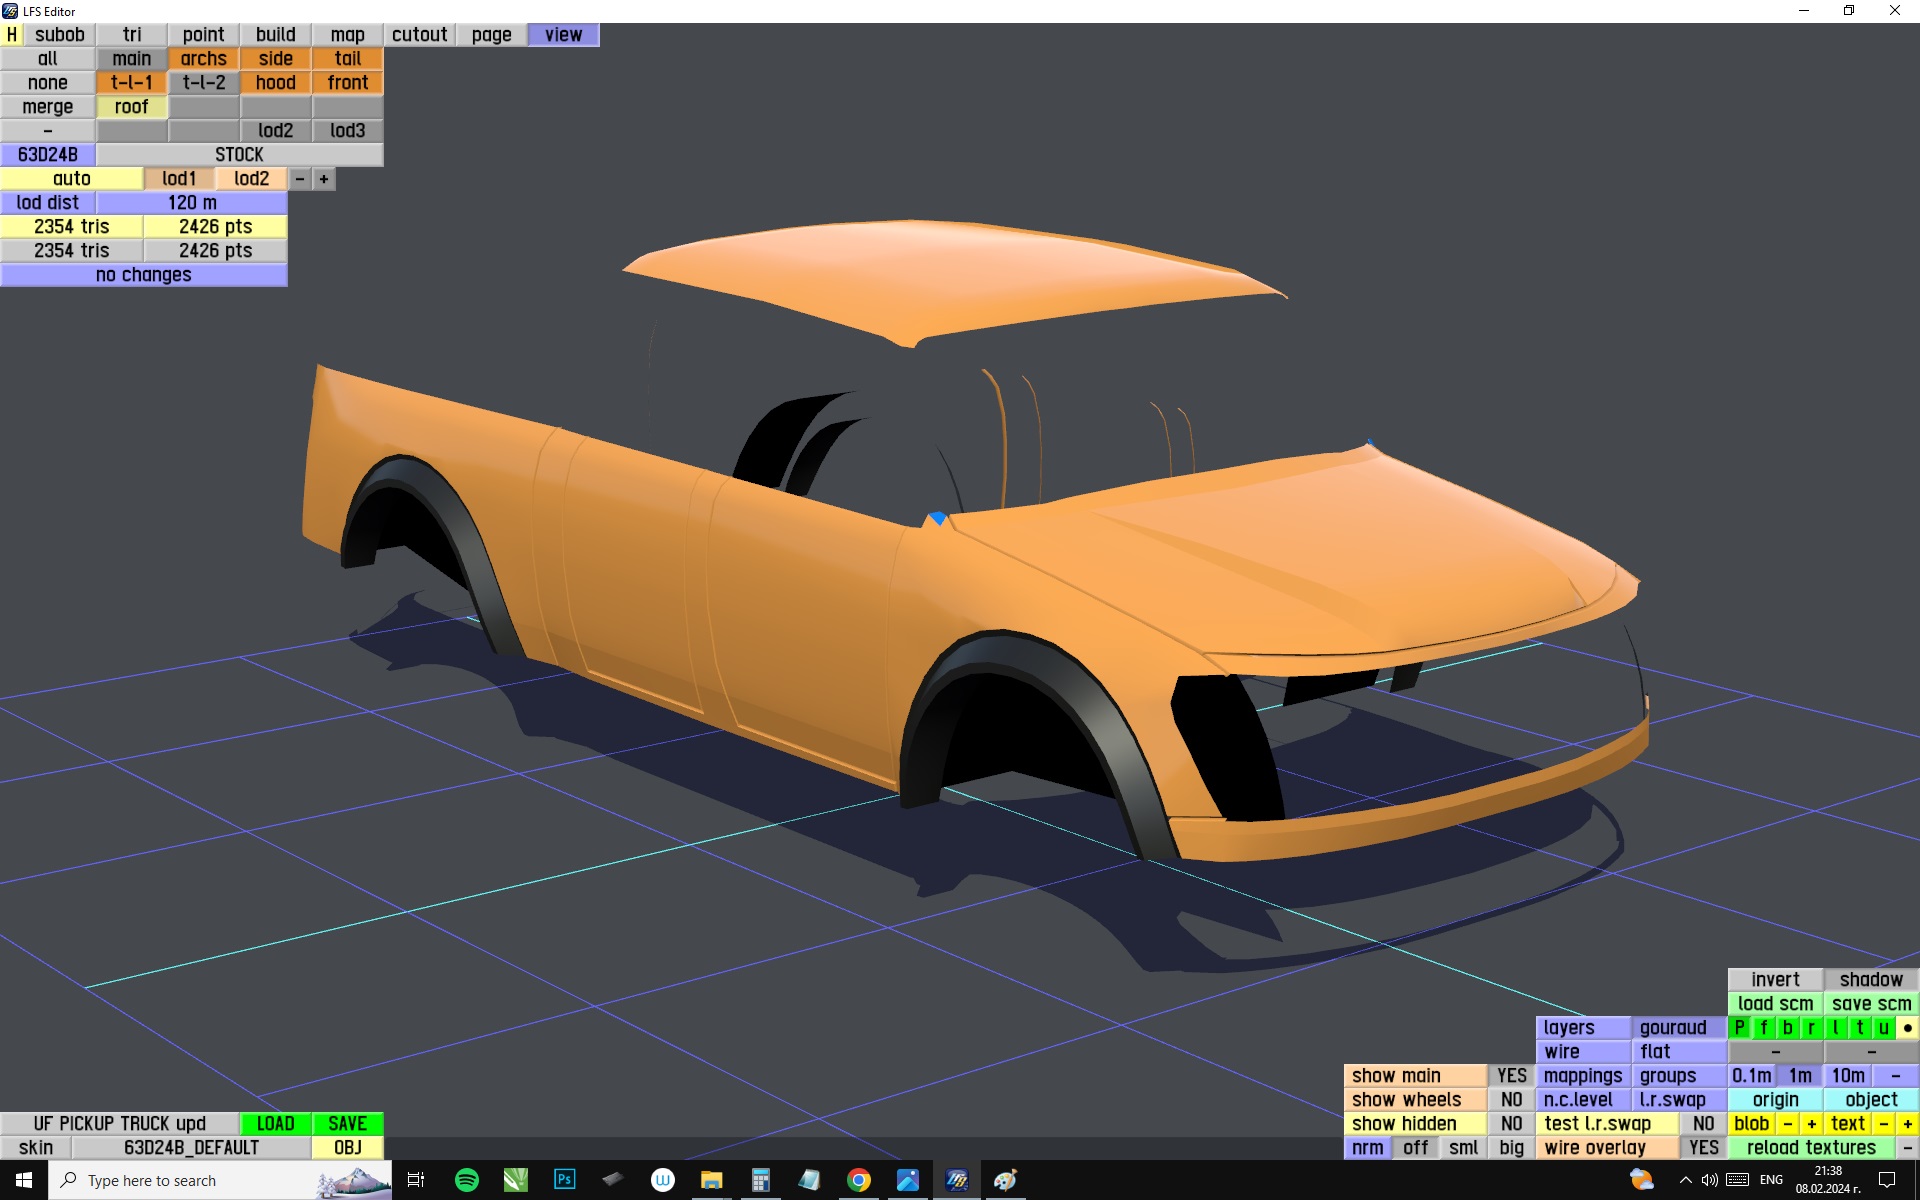The height and width of the screenshot is (1200, 1920).
Task: Select the 'b' back view button
Action: [1787, 1028]
